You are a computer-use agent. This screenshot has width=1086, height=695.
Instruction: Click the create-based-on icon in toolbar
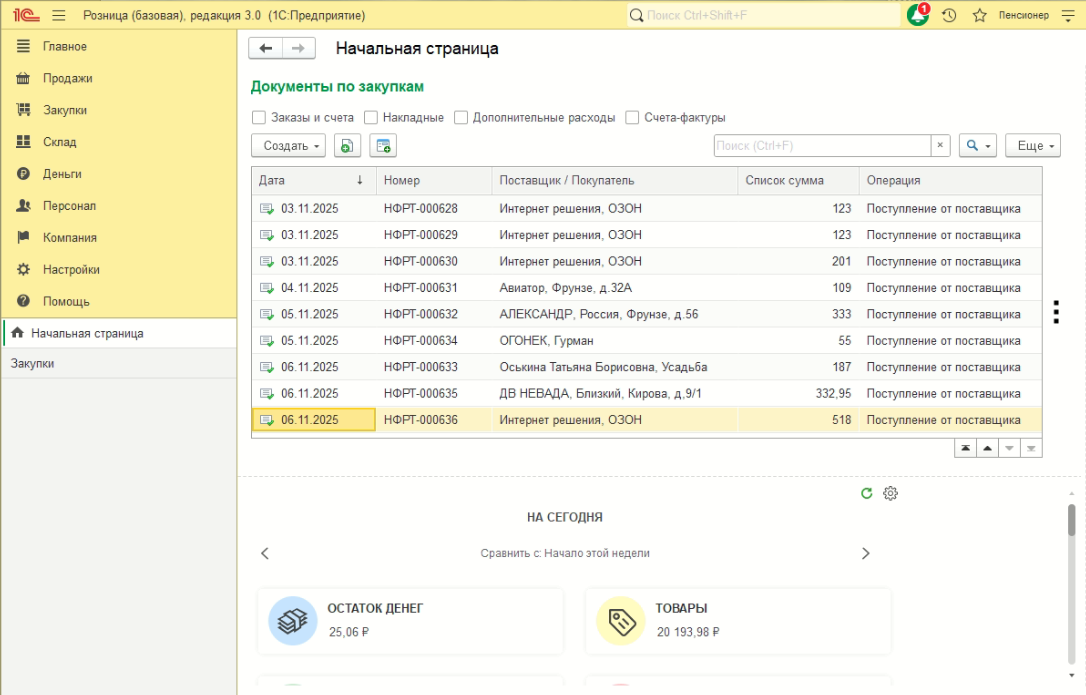pos(383,146)
